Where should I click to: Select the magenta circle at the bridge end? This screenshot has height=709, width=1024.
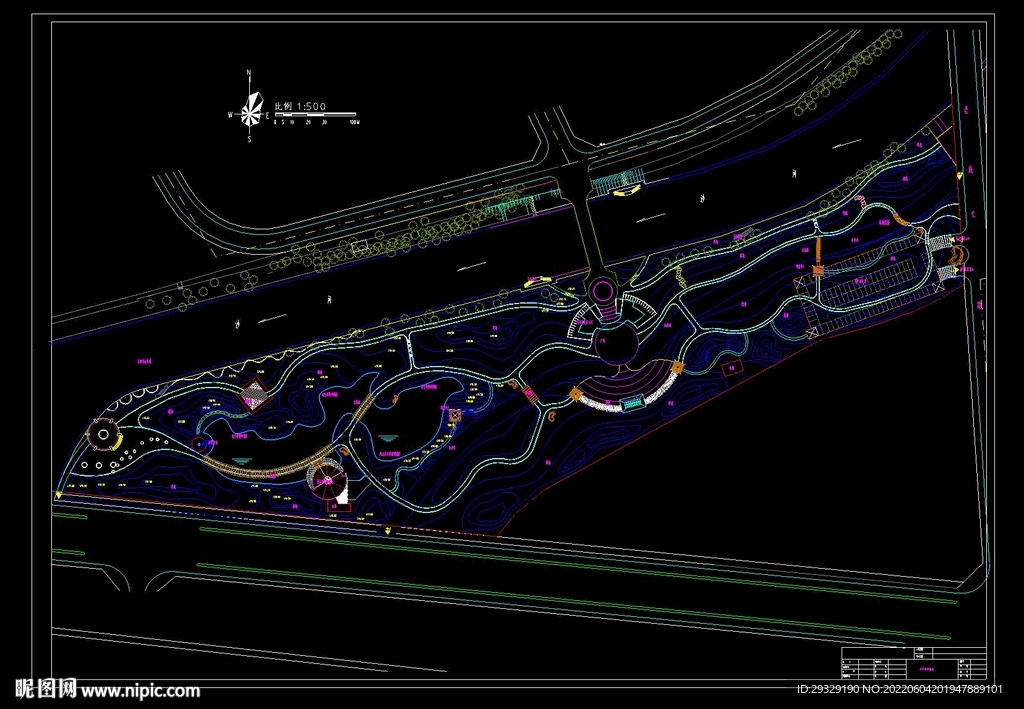tap(604, 291)
